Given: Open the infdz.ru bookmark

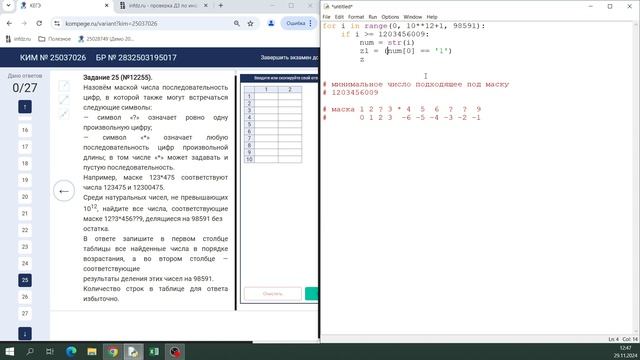Looking at the screenshot, I should click(18, 39).
